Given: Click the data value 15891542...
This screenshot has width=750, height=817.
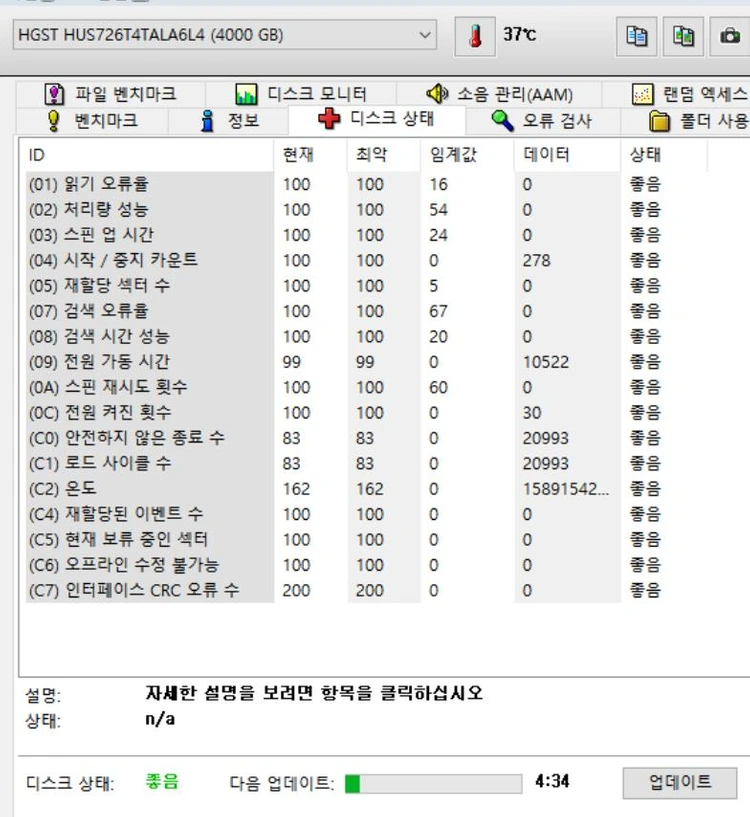Looking at the screenshot, I should click(565, 489).
